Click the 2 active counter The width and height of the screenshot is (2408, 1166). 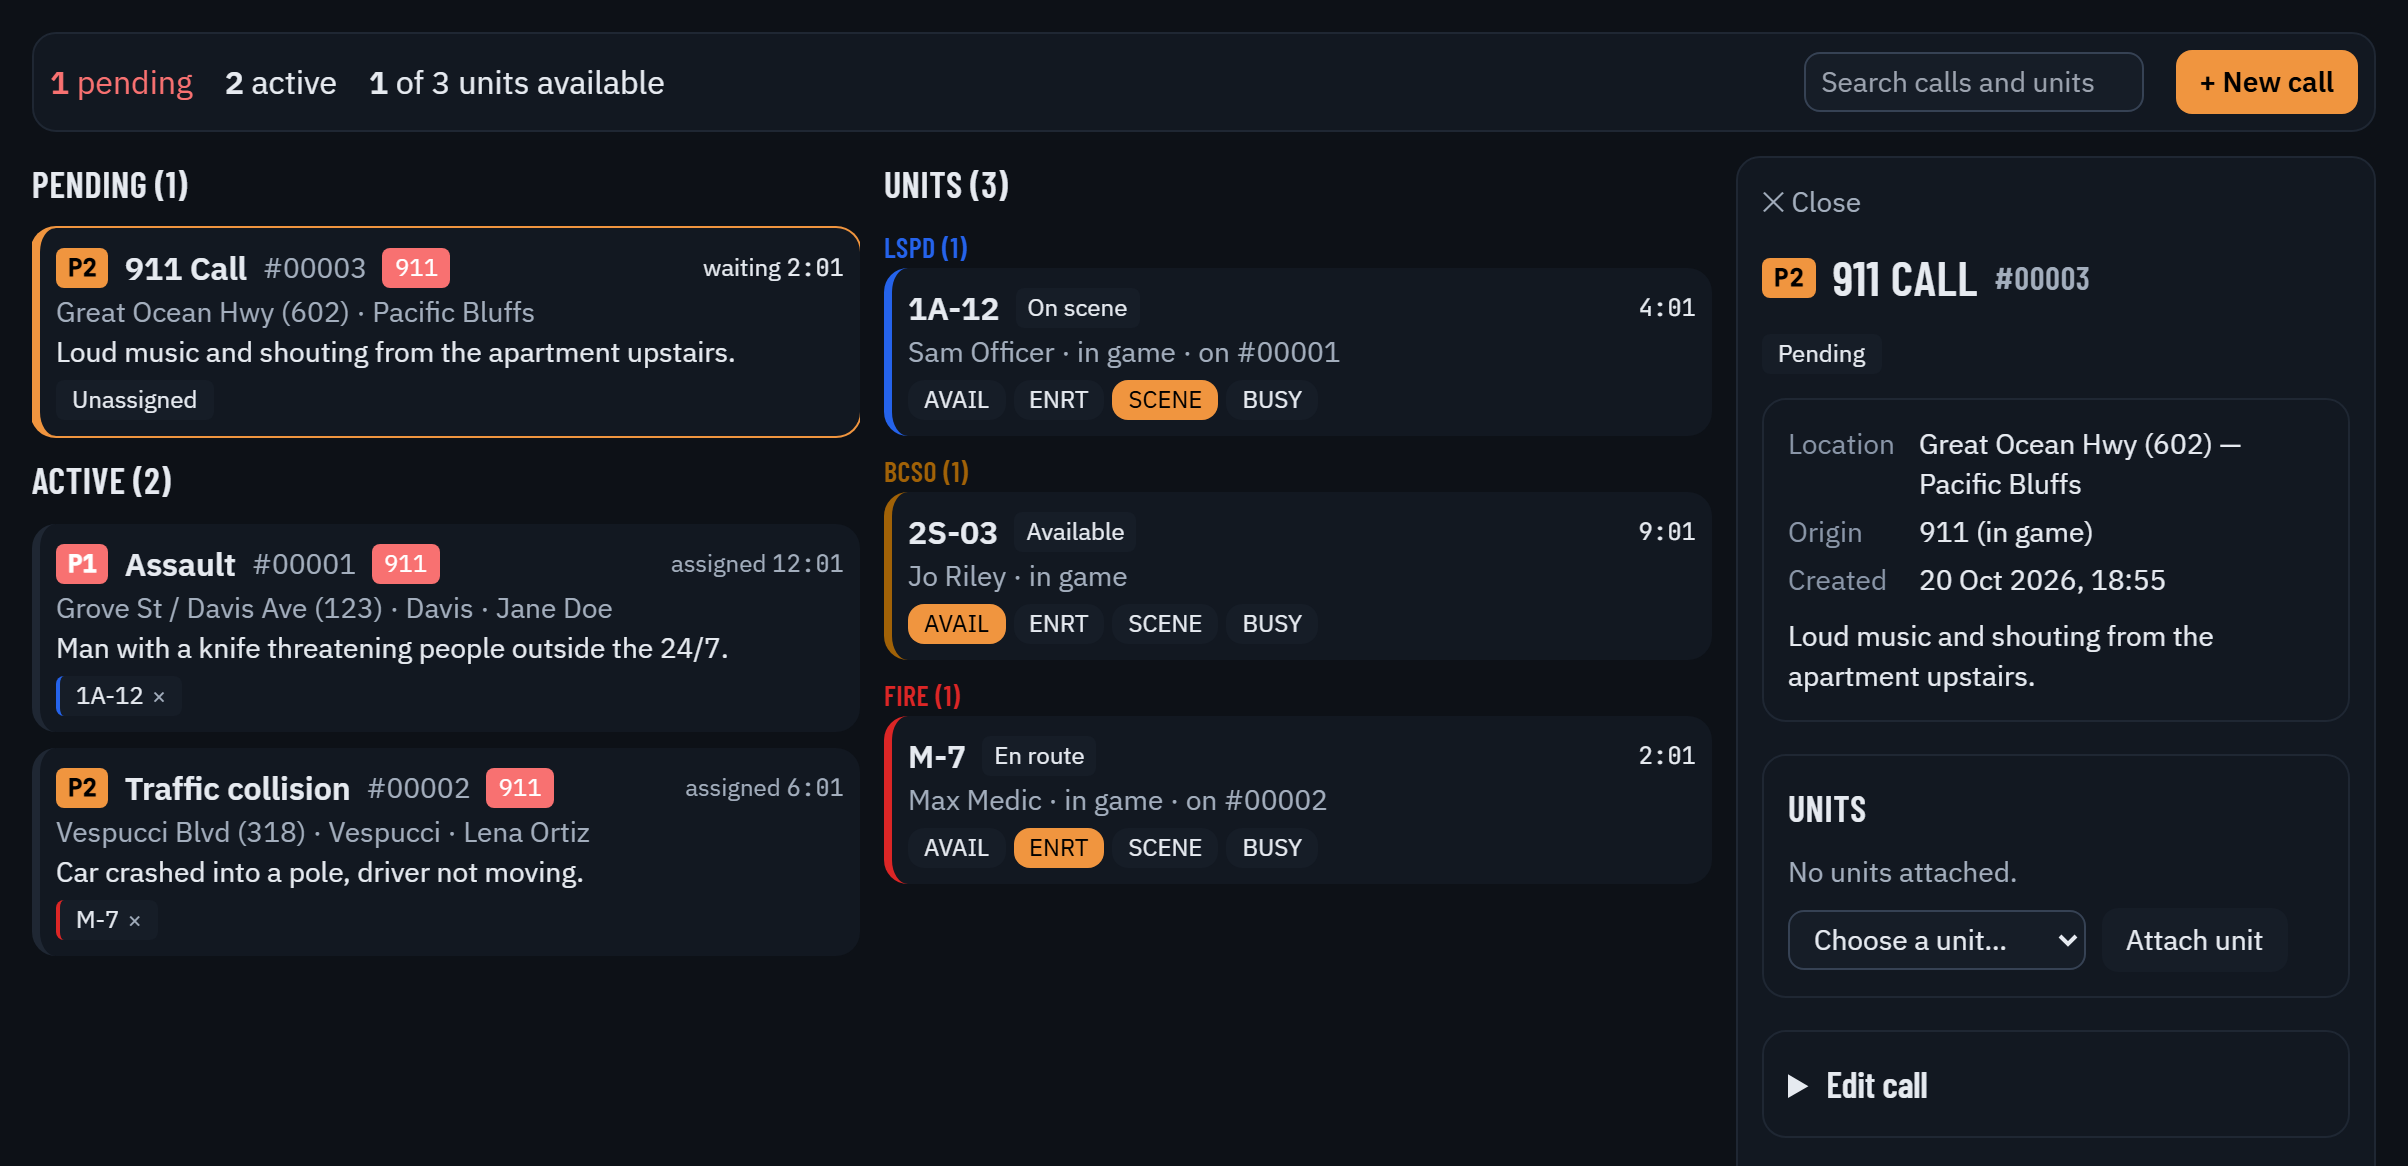coord(281,83)
